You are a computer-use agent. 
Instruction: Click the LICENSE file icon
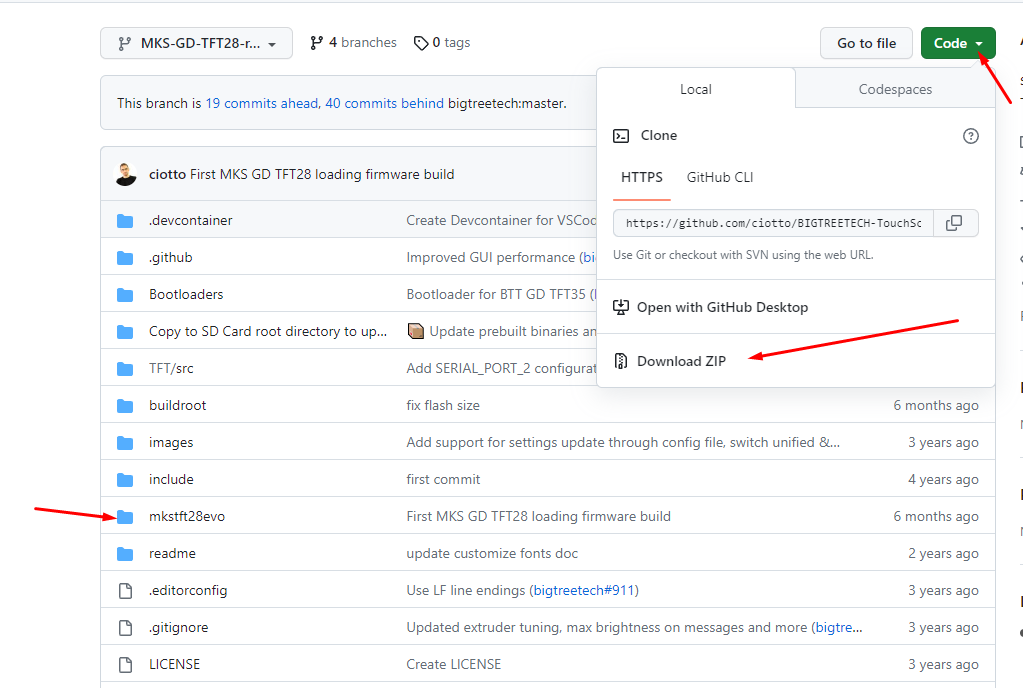click(125, 665)
